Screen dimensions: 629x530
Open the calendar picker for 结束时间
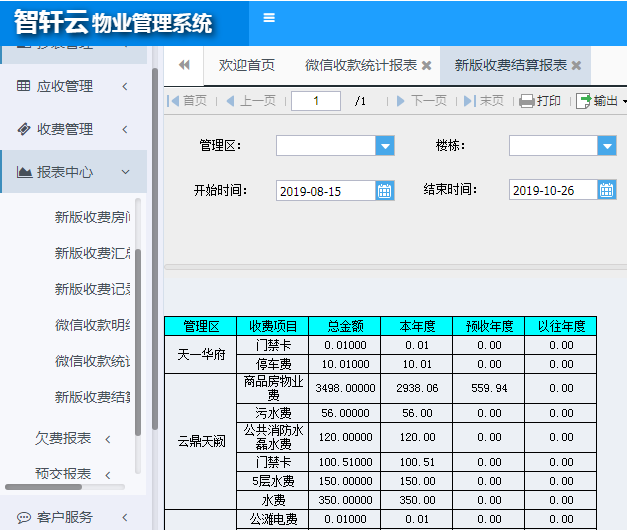[x=607, y=190]
